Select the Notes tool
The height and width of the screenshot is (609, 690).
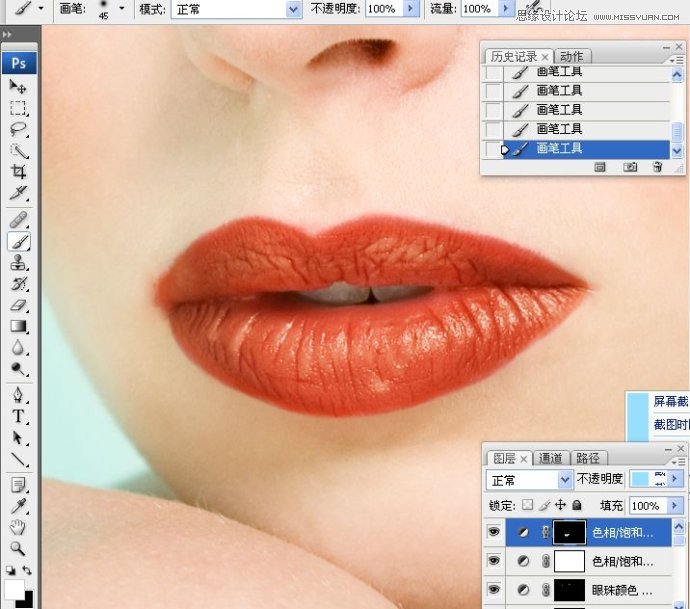18,485
